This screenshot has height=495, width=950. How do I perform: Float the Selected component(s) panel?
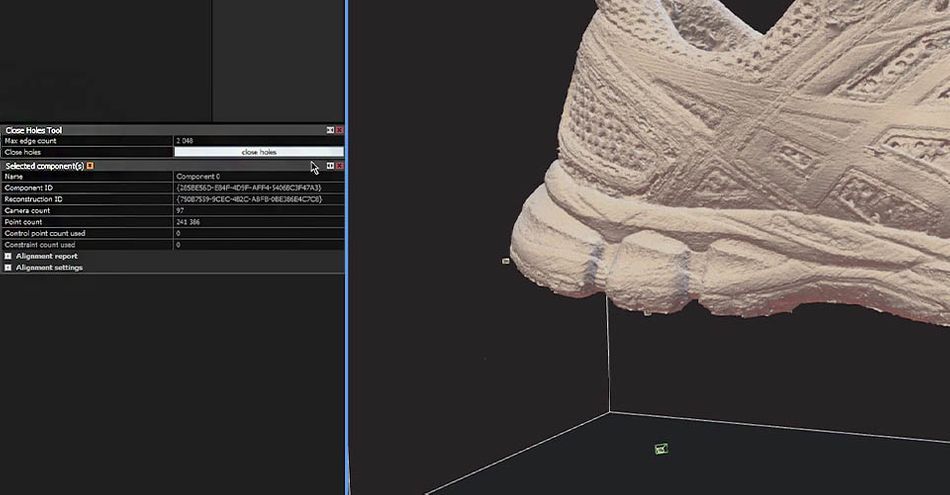point(330,165)
